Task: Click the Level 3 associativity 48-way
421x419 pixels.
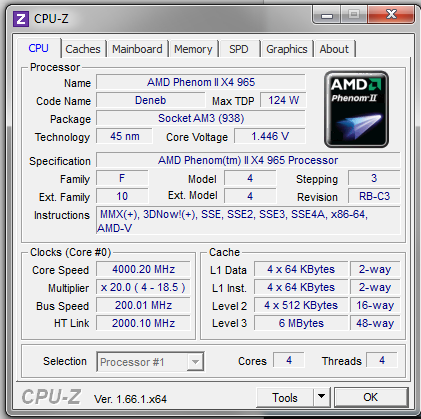Action: (x=375, y=323)
